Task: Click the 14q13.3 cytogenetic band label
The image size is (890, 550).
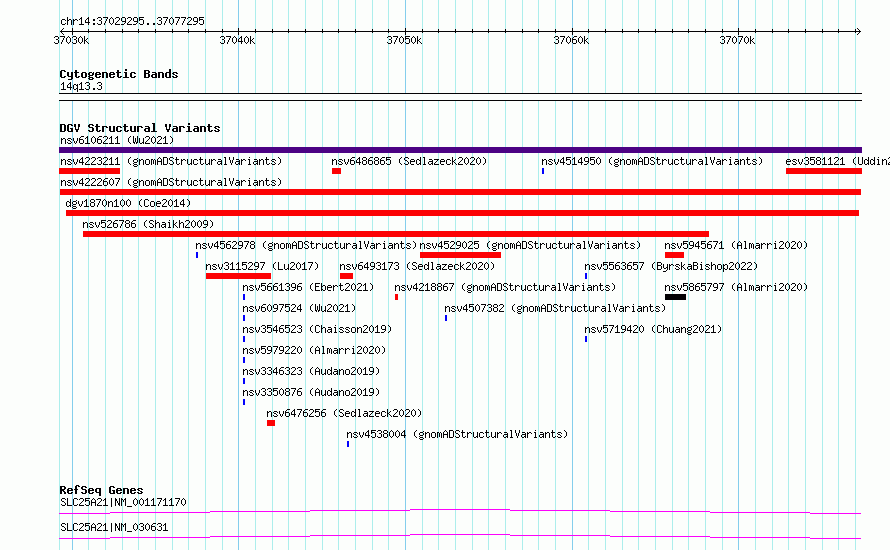Action: point(81,86)
